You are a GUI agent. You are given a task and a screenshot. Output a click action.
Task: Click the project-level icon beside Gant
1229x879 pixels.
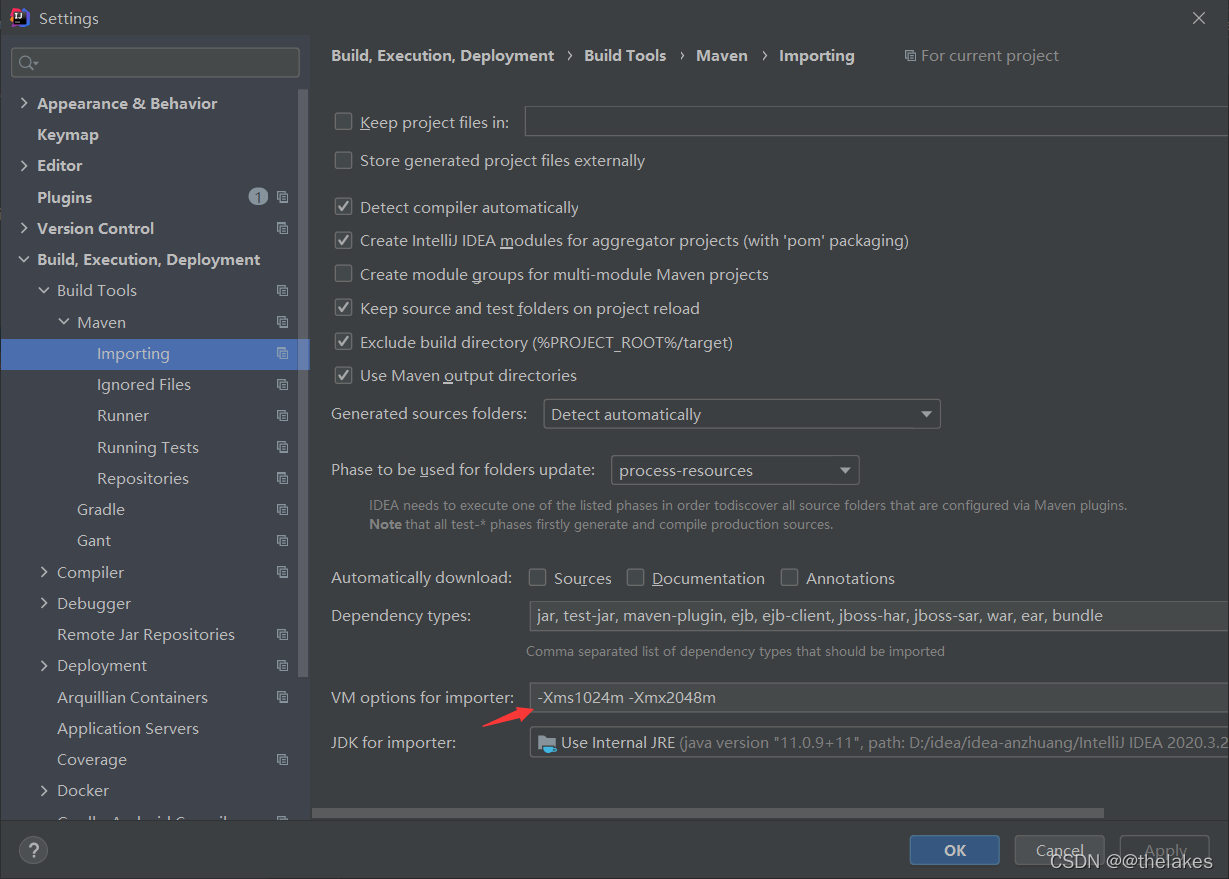(x=283, y=541)
